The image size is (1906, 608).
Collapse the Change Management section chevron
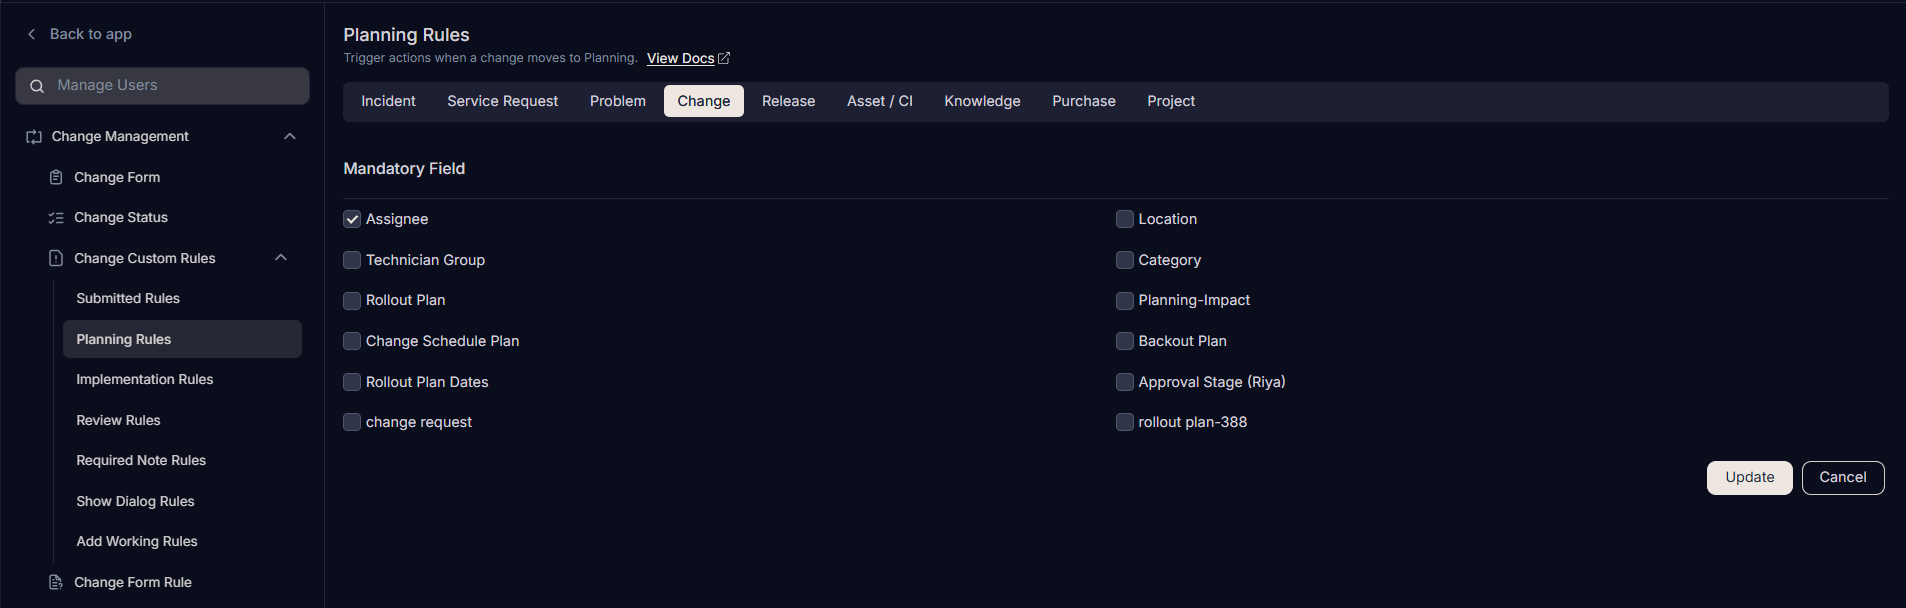pos(290,136)
